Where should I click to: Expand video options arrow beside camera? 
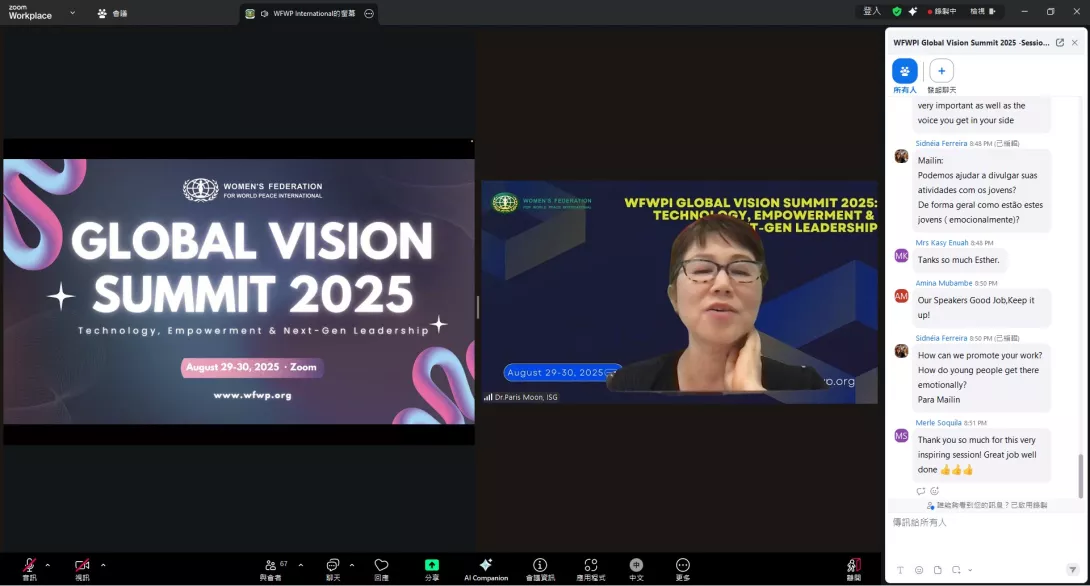click(x=103, y=565)
